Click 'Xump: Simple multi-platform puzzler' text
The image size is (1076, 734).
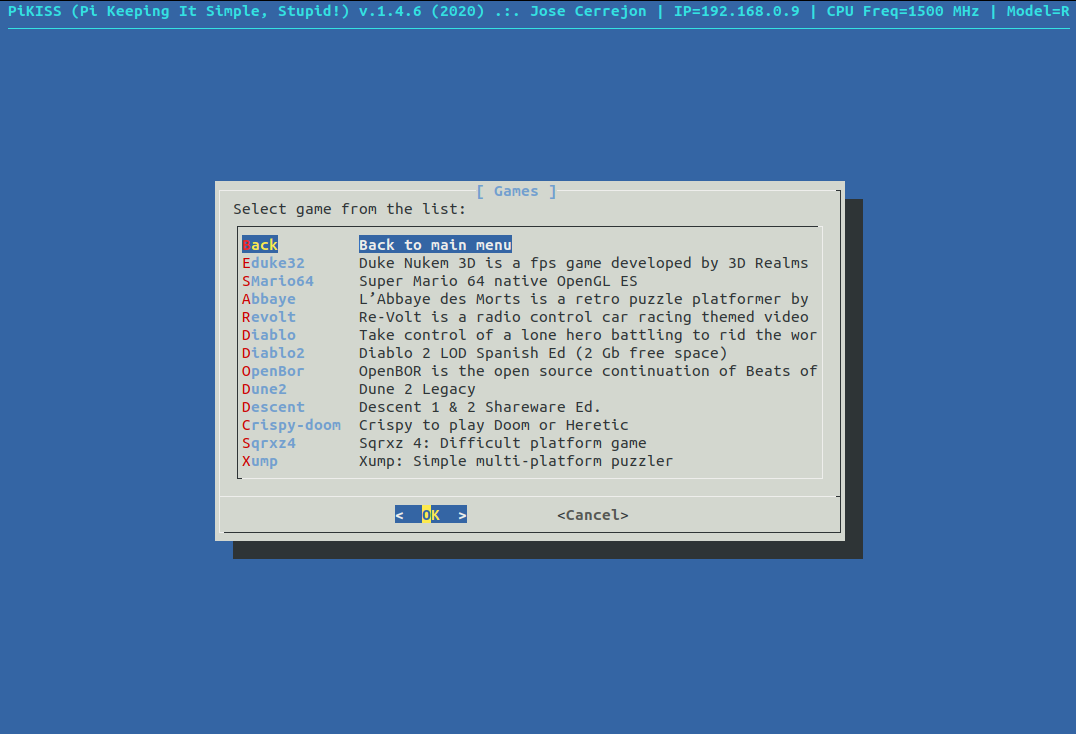pyautogui.click(x=516, y=461)
